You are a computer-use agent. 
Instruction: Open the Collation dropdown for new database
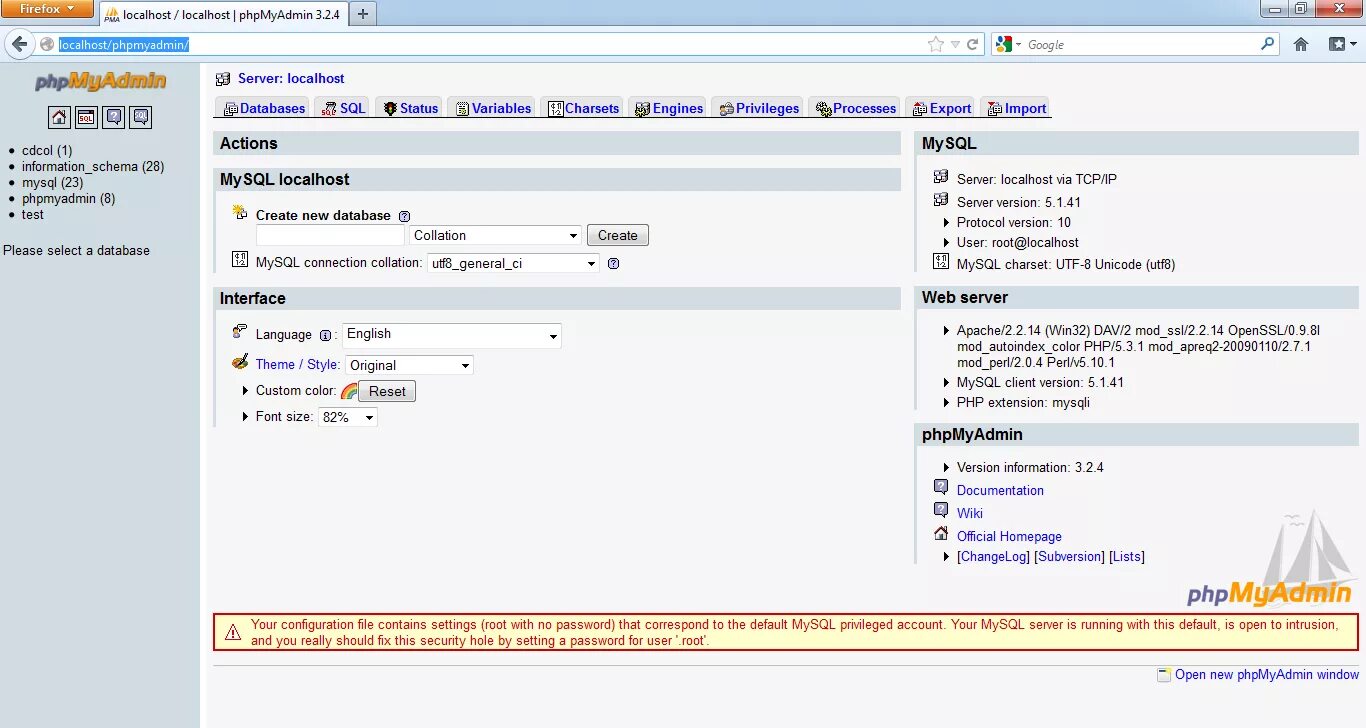496,236
